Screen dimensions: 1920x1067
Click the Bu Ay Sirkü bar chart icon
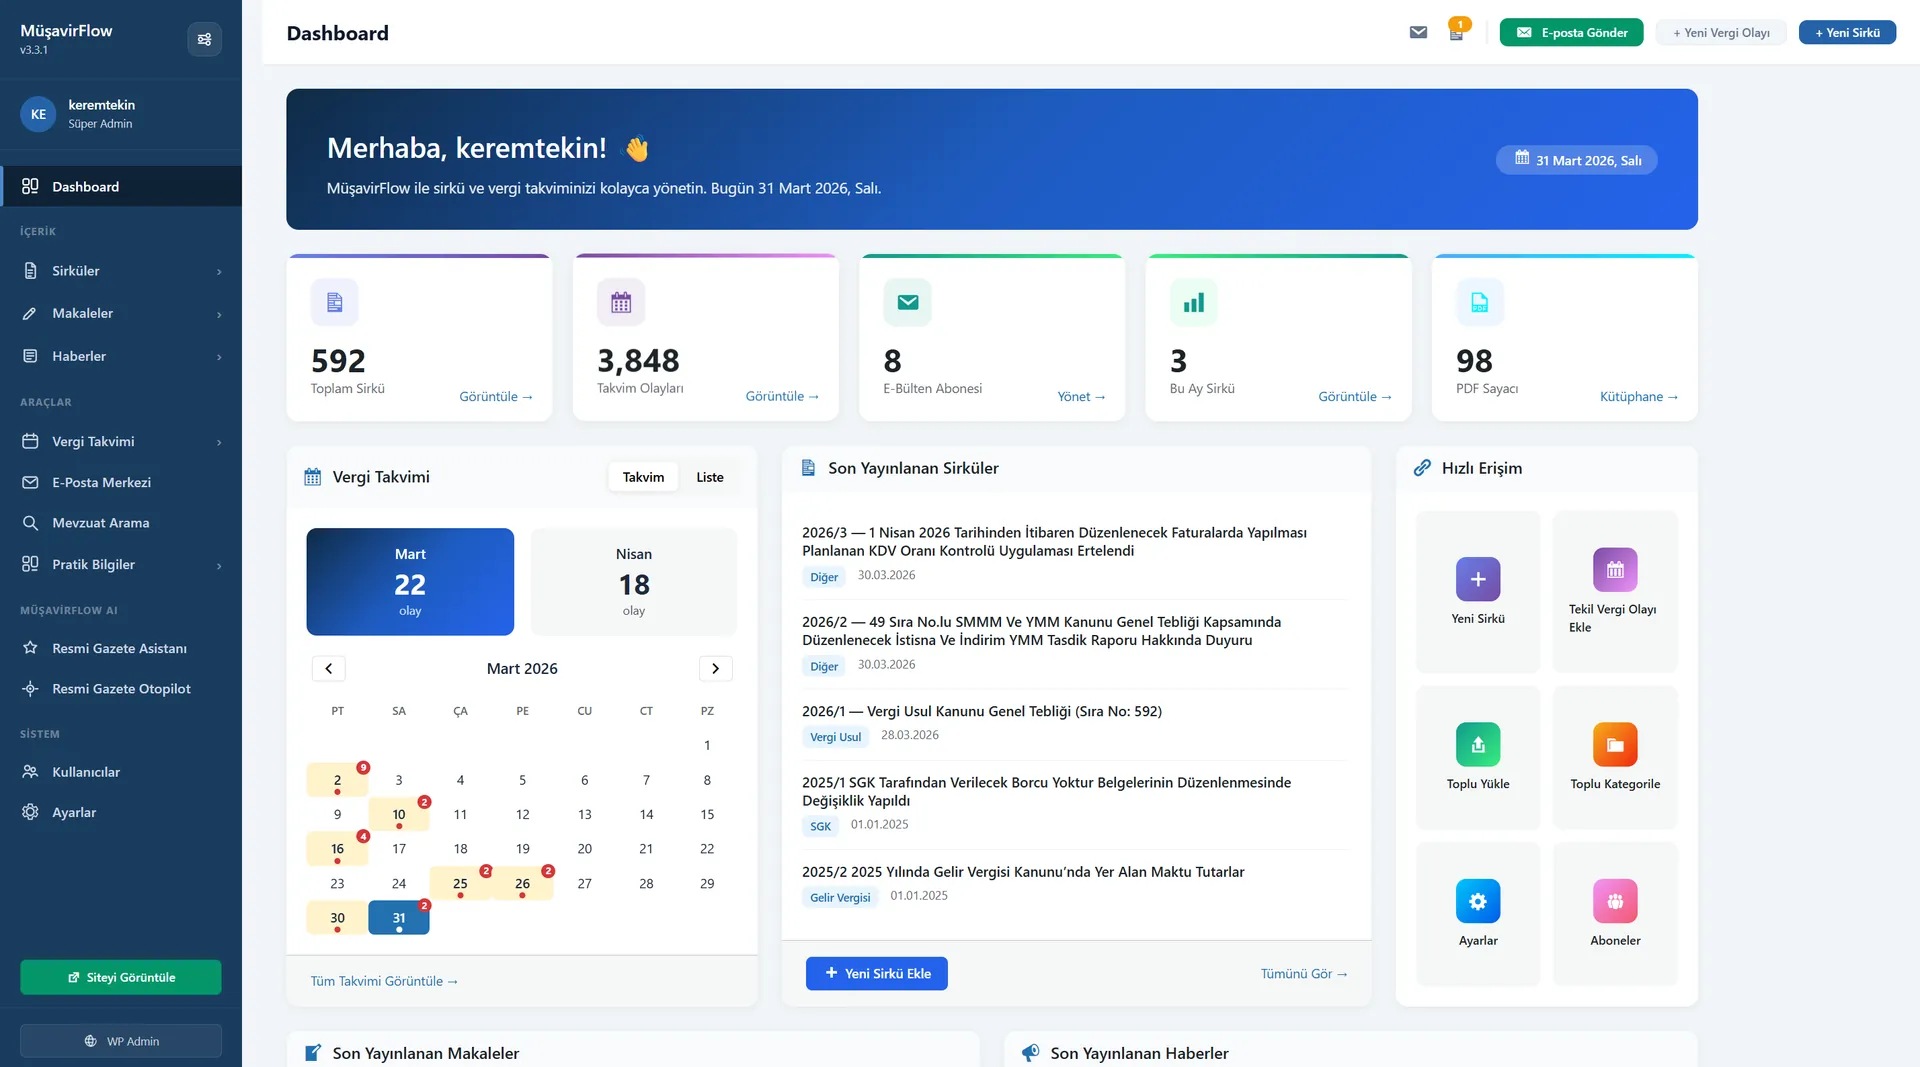click(x=1194, y=302)
